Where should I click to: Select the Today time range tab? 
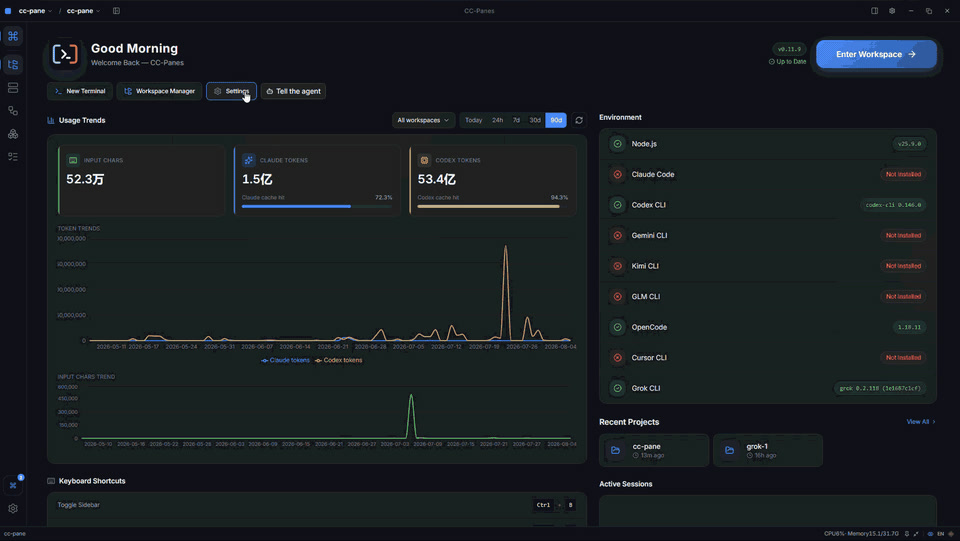(473, 121)
